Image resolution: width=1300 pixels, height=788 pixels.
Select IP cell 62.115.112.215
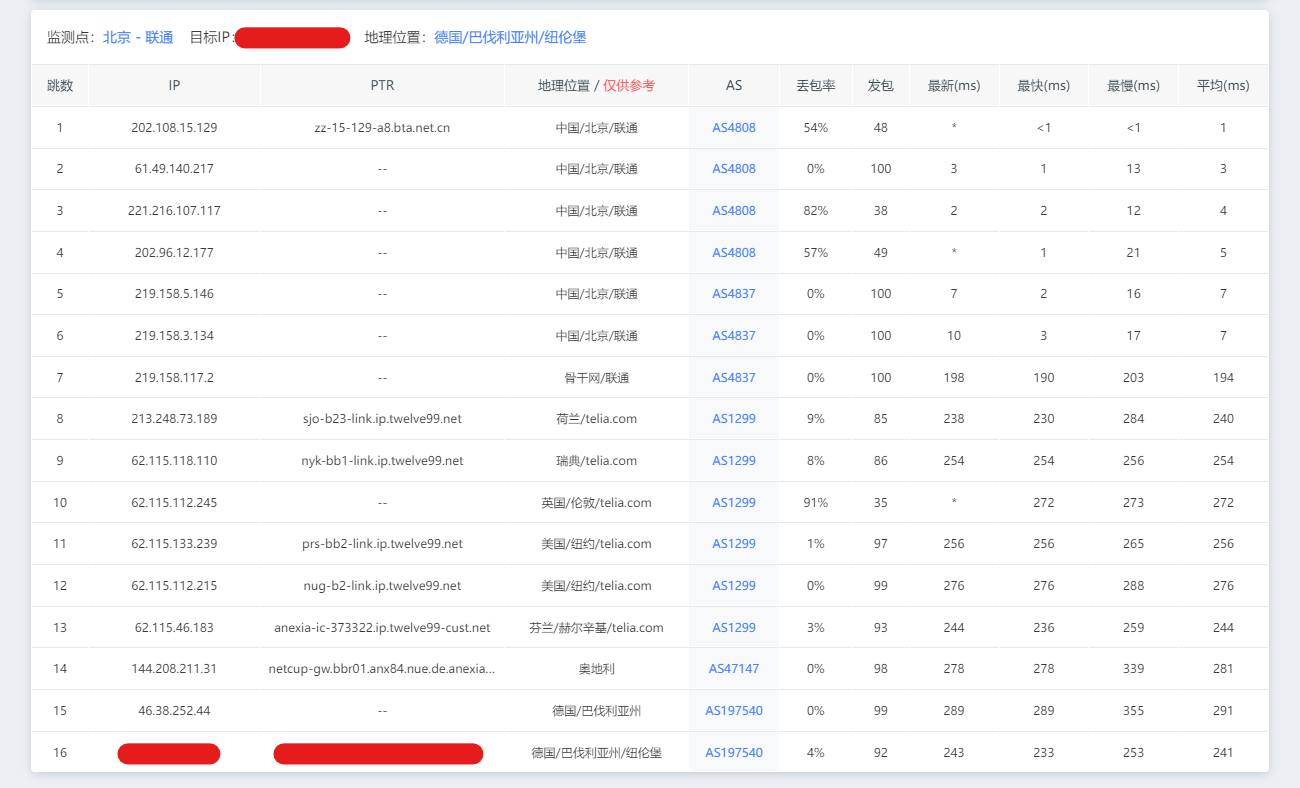pyautogui.click(x=174, y=586)
